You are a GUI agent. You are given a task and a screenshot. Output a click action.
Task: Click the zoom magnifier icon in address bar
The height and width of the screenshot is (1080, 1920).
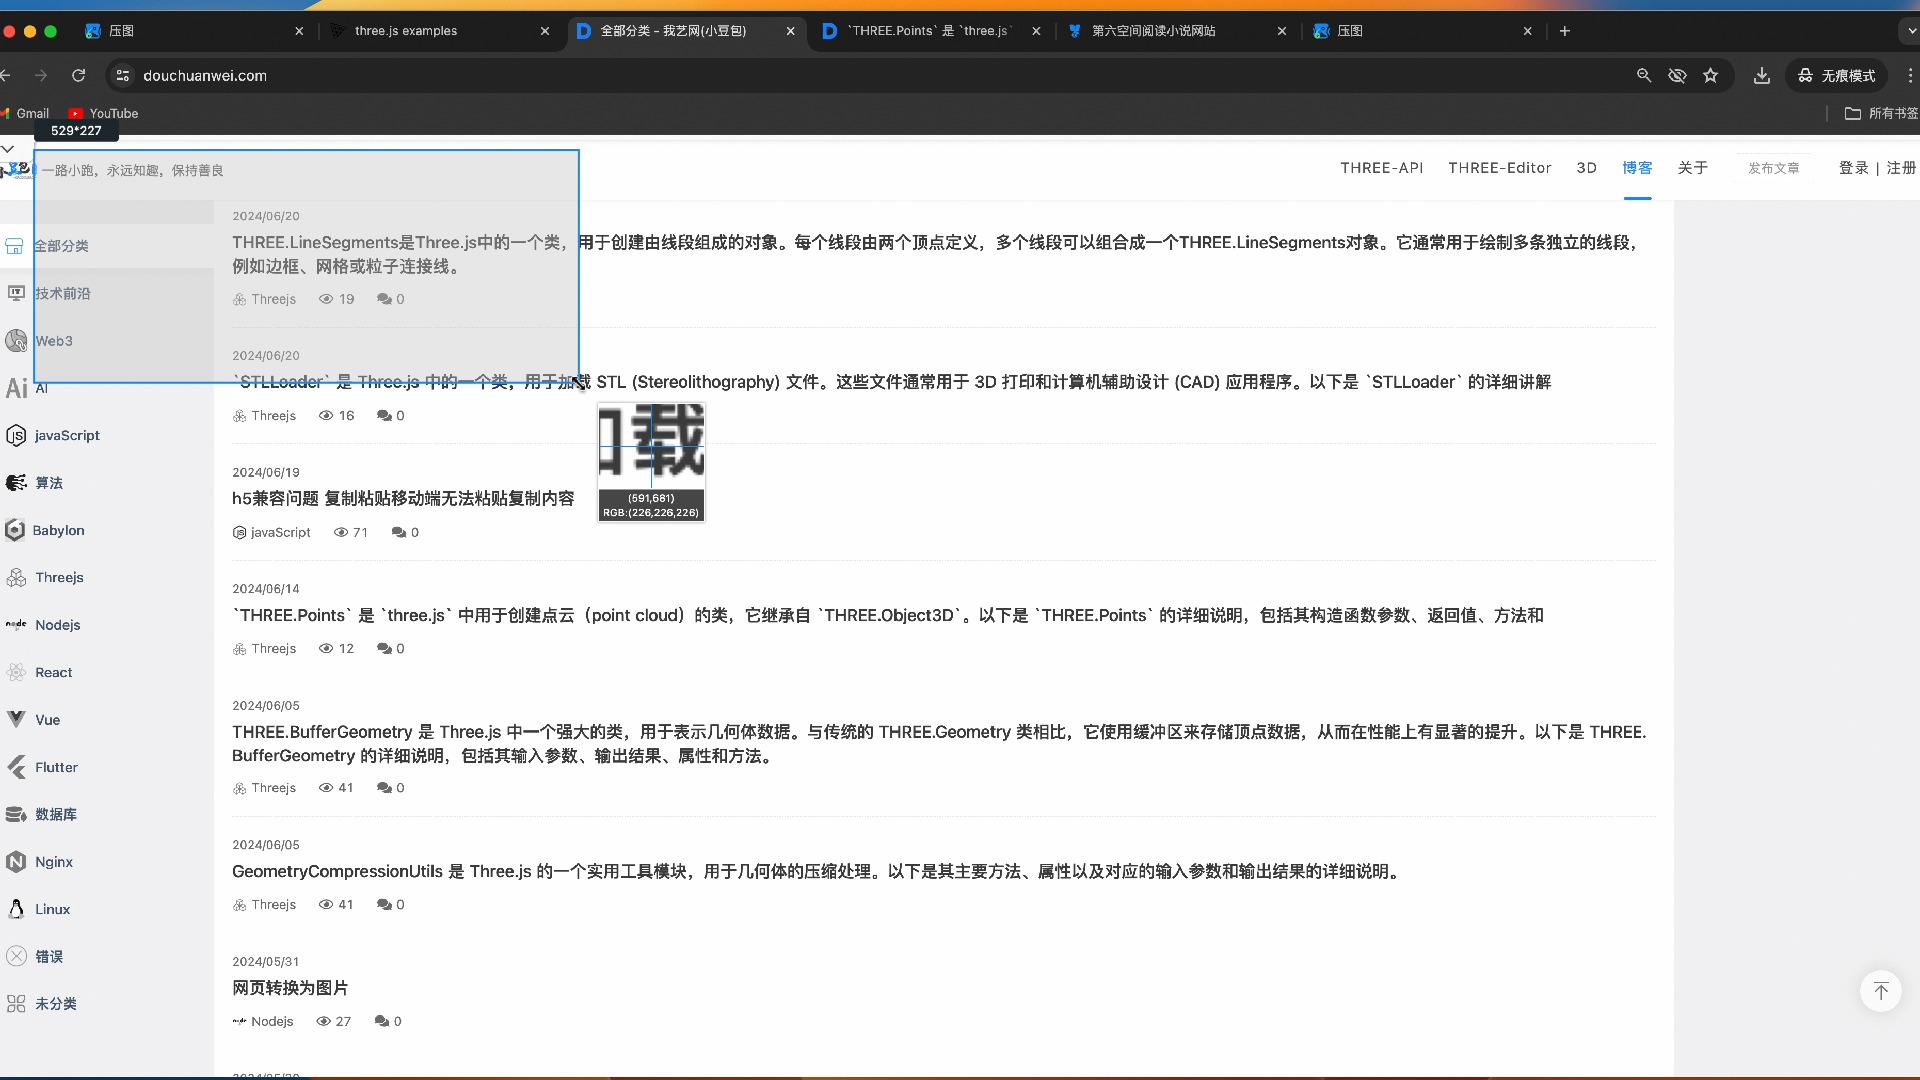pyautogui.click(x=1644, y=75)
